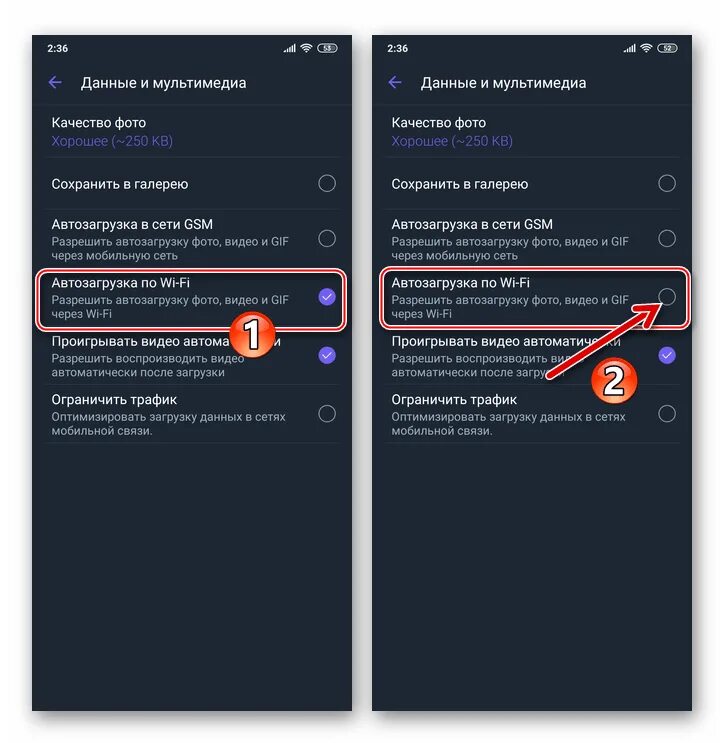Uncheck auto-play video on right screen

click(667, 355)
